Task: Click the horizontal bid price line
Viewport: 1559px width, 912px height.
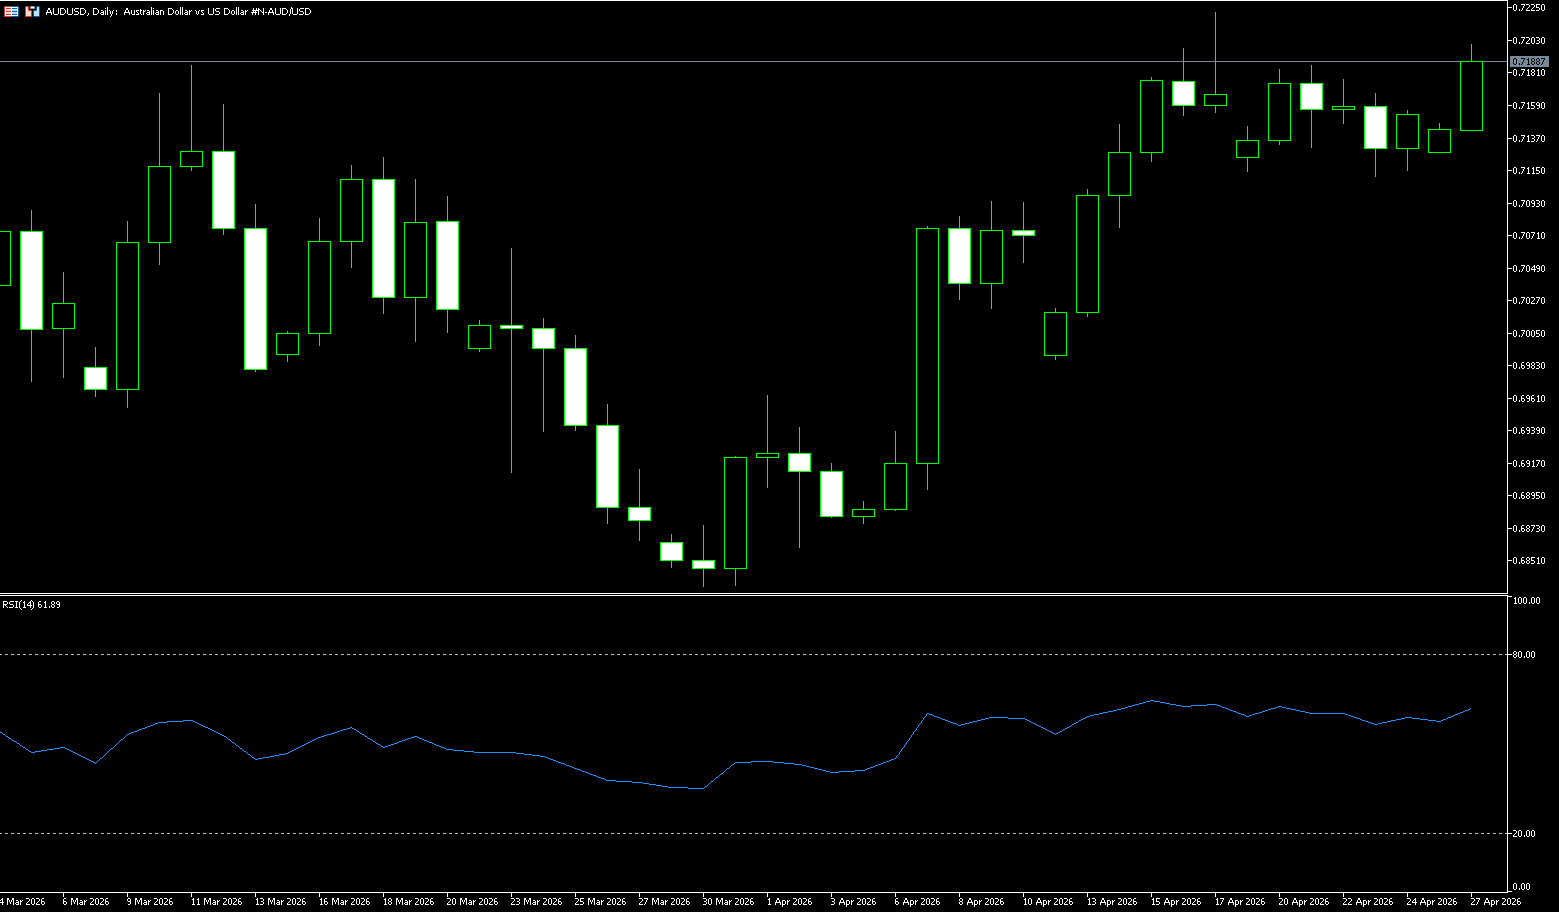Action: [x=700, y=62]
